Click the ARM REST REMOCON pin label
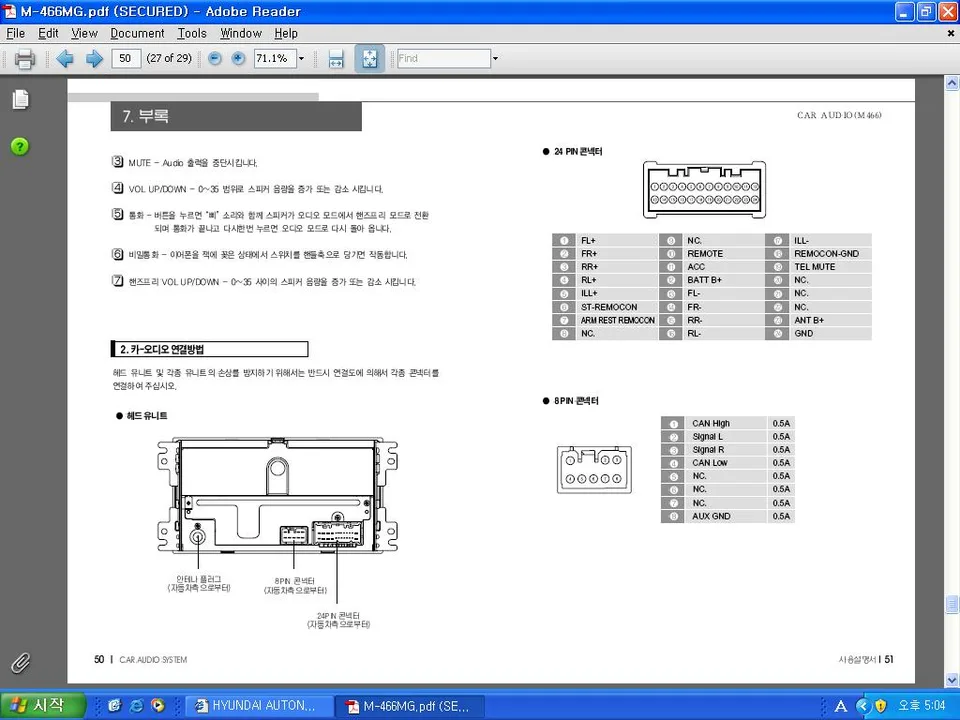 pyautogui.click(x=618, y=320)
